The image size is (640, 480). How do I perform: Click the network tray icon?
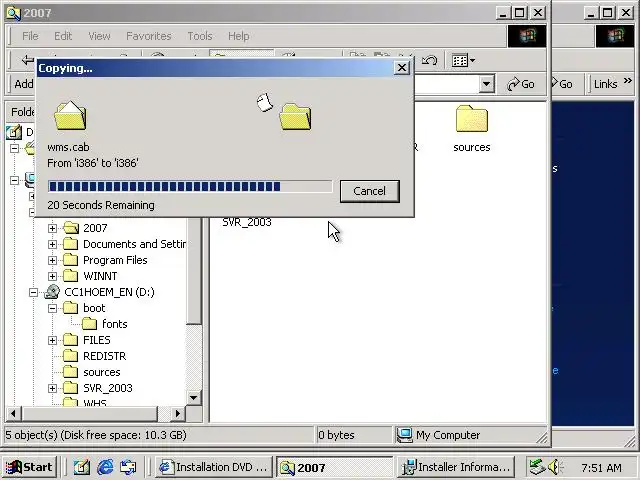coord(537,467)
